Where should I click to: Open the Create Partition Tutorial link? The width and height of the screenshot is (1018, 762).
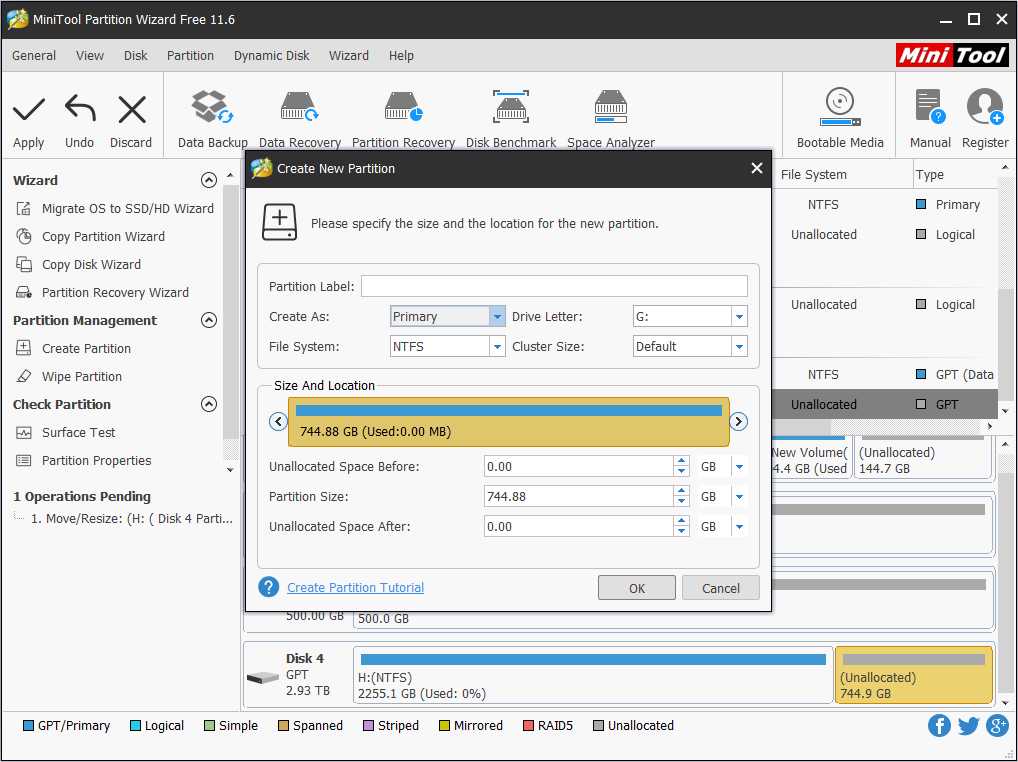355,587
